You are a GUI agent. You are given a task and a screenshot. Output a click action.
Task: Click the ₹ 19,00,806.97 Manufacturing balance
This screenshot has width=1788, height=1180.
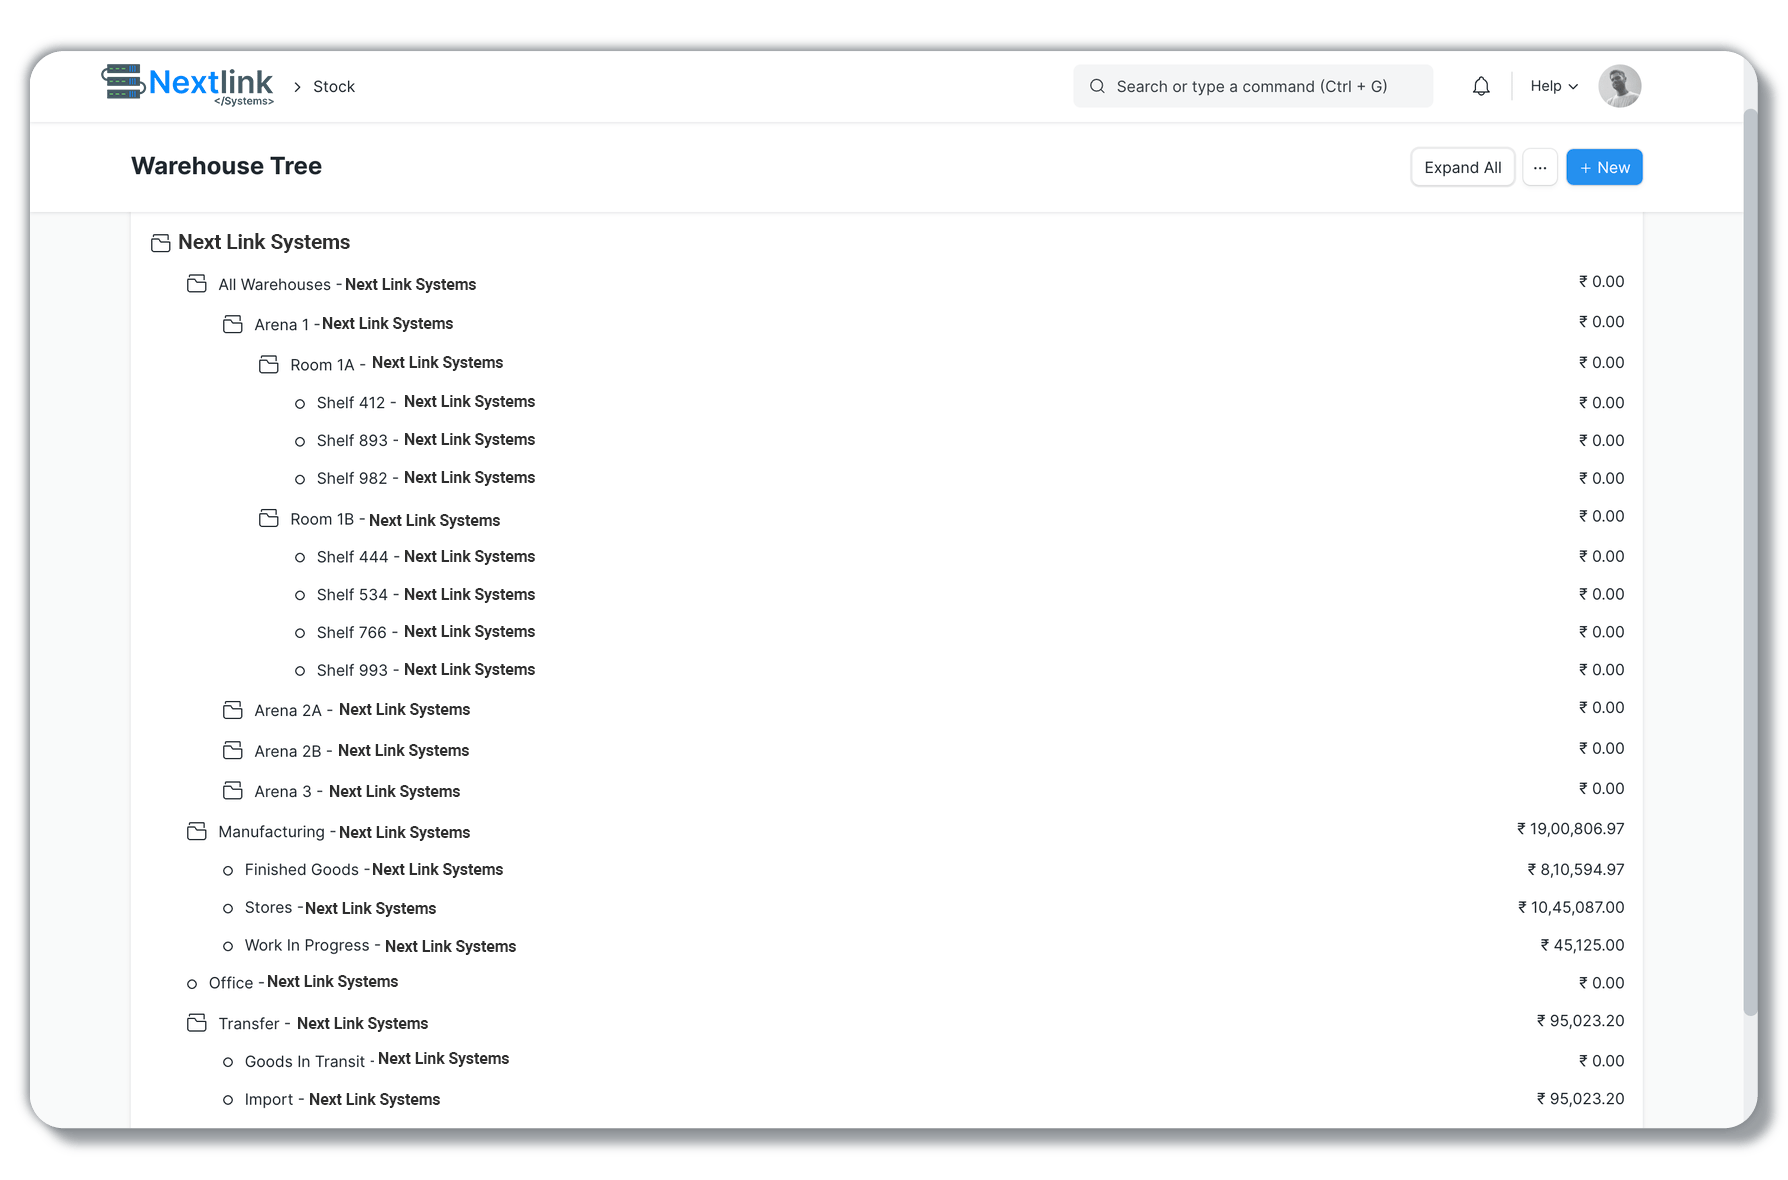click(x=1570, y=829)
